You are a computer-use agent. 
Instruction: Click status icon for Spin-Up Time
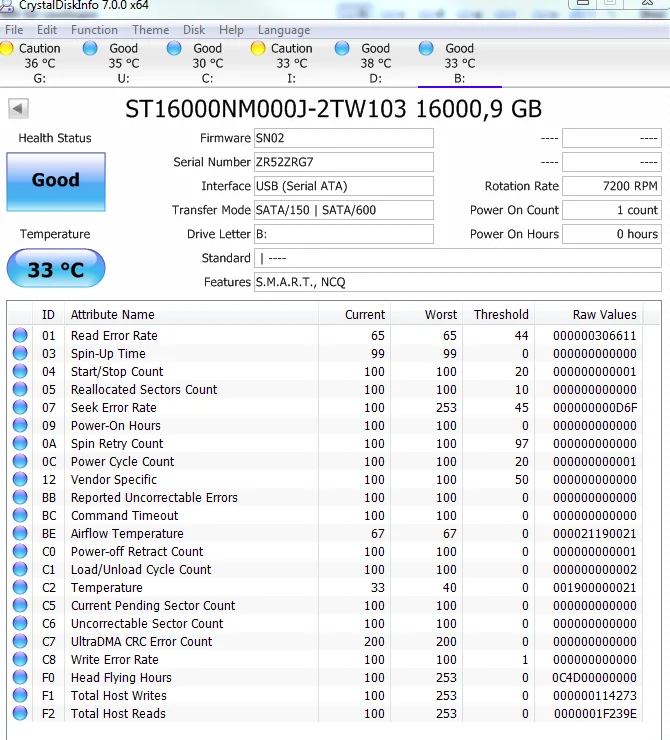click(20, 353)
